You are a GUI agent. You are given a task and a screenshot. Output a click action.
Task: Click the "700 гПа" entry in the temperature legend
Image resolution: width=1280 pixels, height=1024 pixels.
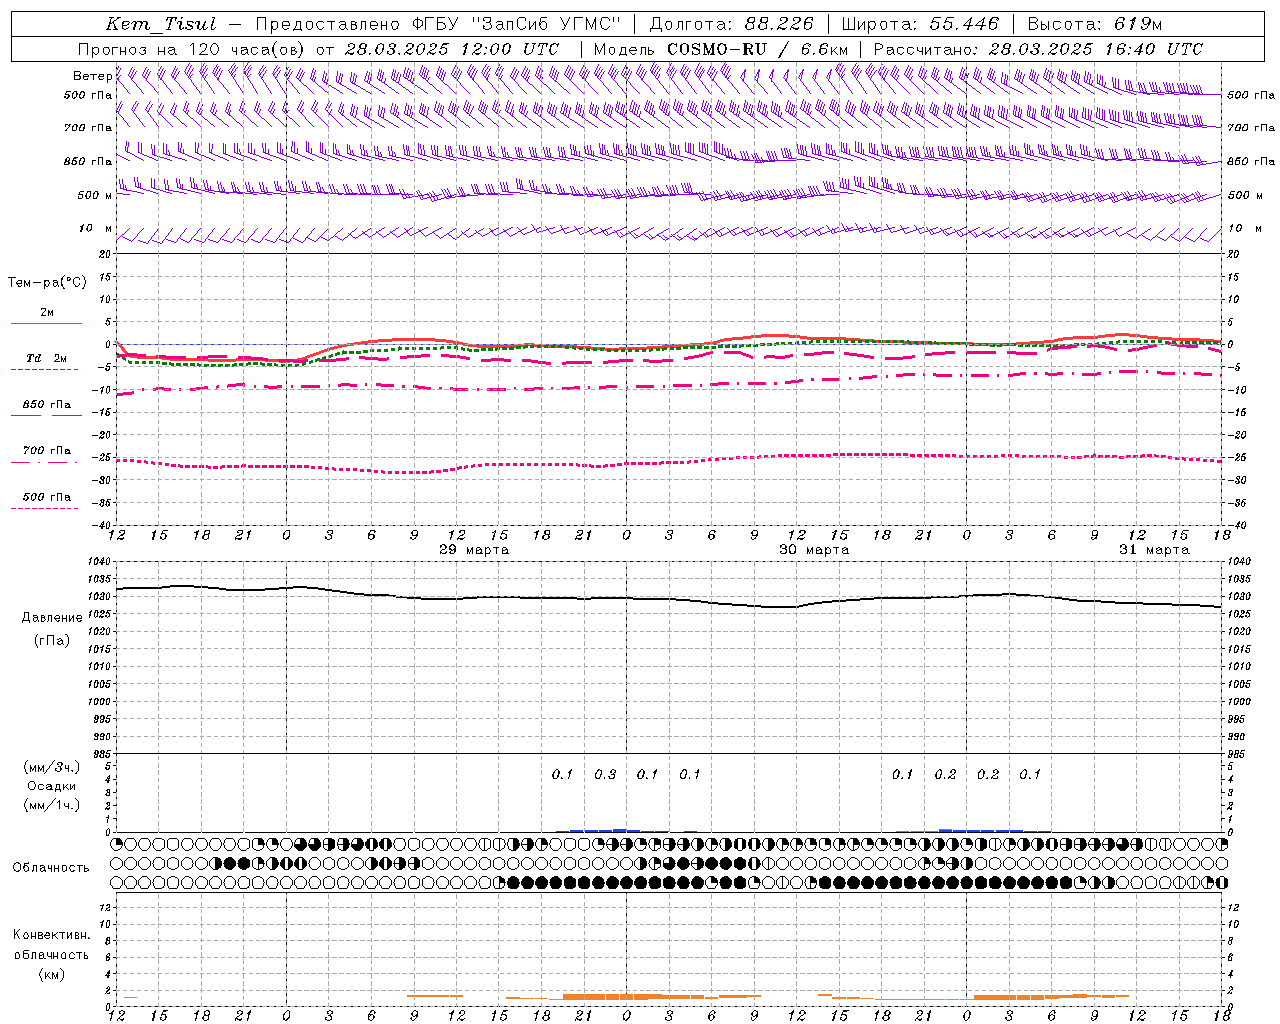click(x=46, y=451)
